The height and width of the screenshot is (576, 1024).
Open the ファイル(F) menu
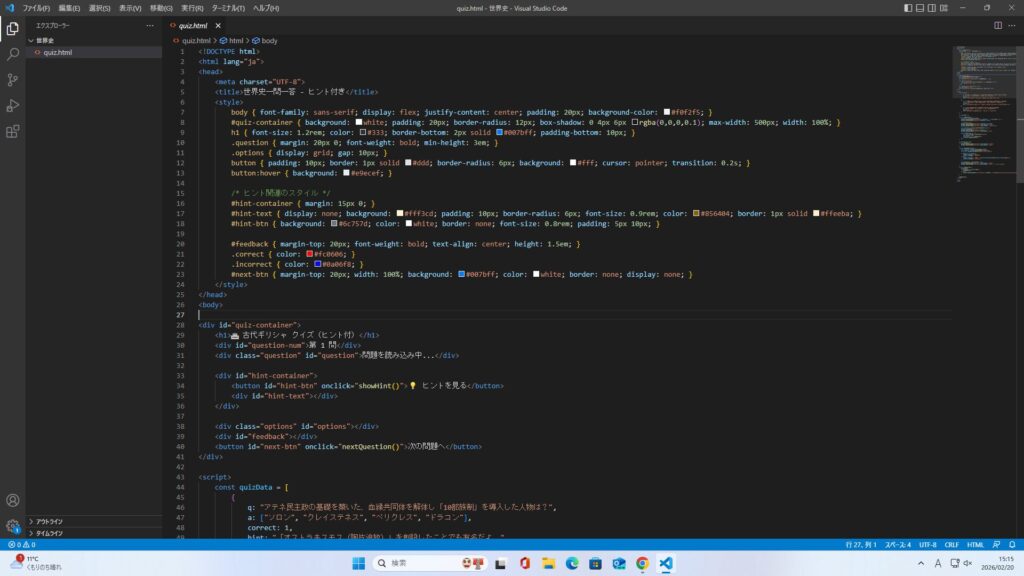36,8
